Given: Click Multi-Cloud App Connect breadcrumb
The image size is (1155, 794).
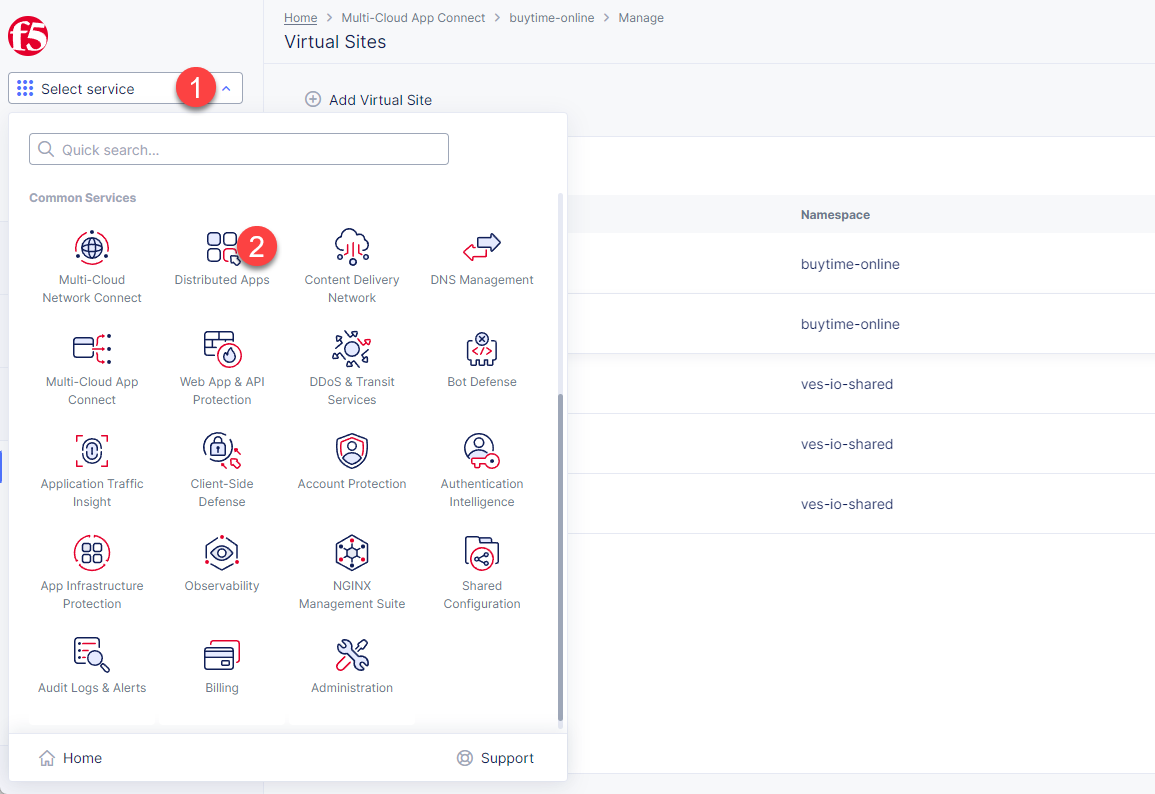Looking at the screenshot, I should pos(413,18).
